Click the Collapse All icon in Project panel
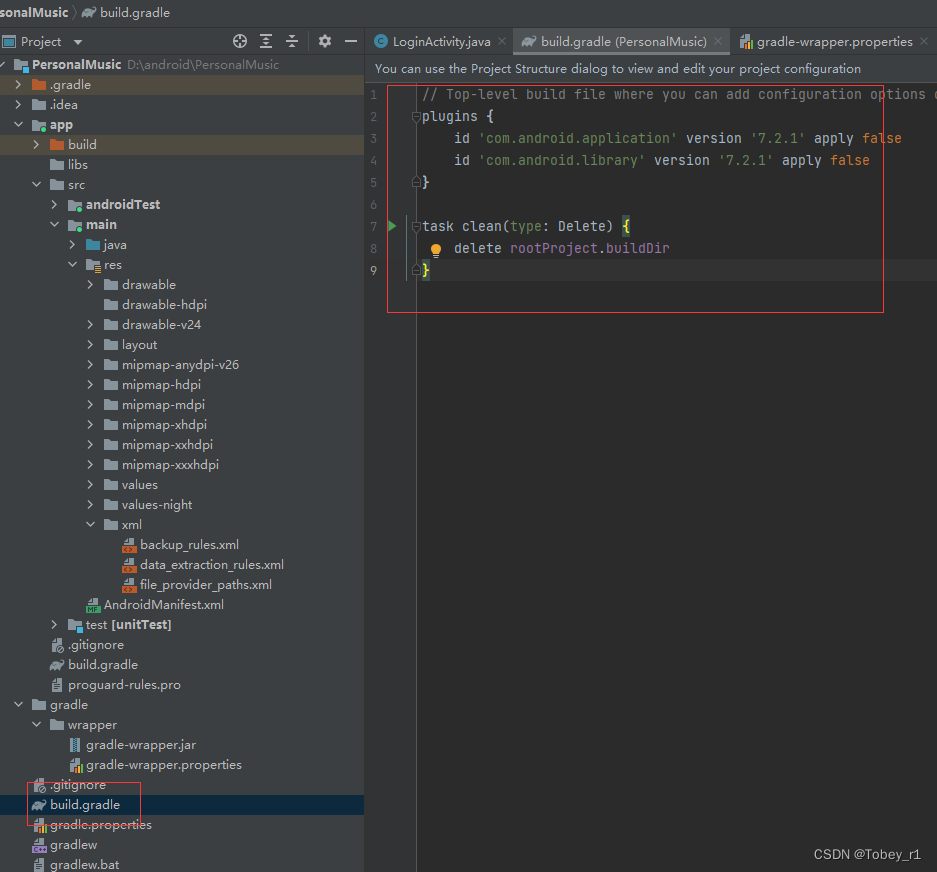Screen dimensions: 937x872 tap(292, 41)
